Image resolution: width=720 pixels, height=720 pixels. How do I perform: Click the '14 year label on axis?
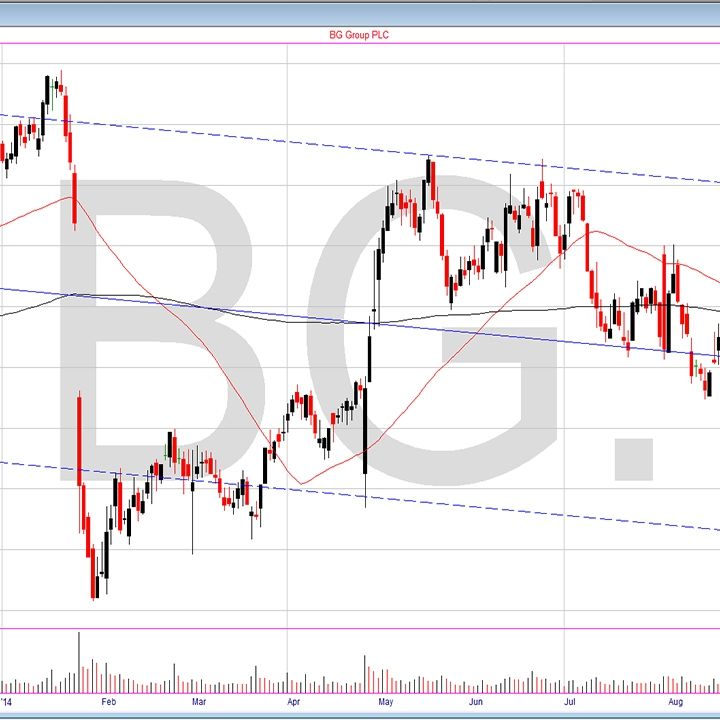pyautogui.click(x=10, y=702)
